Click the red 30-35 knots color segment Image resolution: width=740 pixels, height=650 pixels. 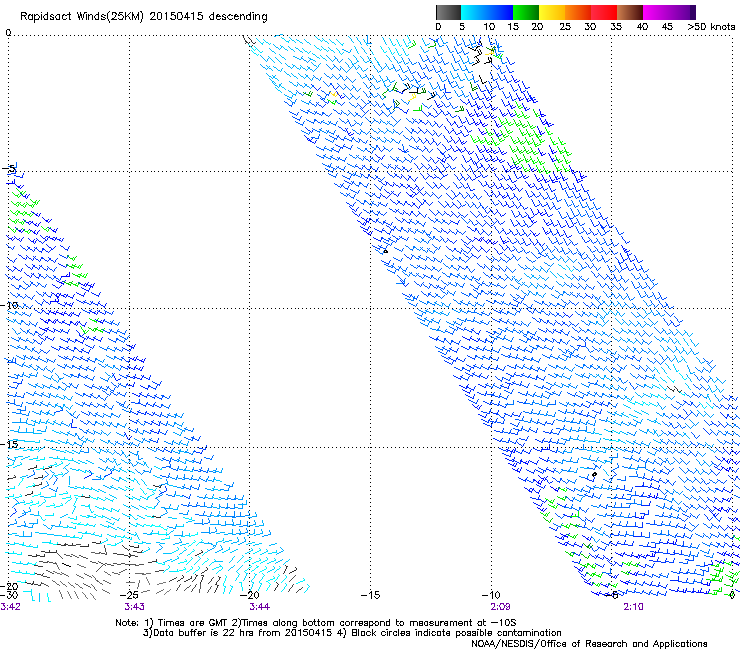pos(604,12)
